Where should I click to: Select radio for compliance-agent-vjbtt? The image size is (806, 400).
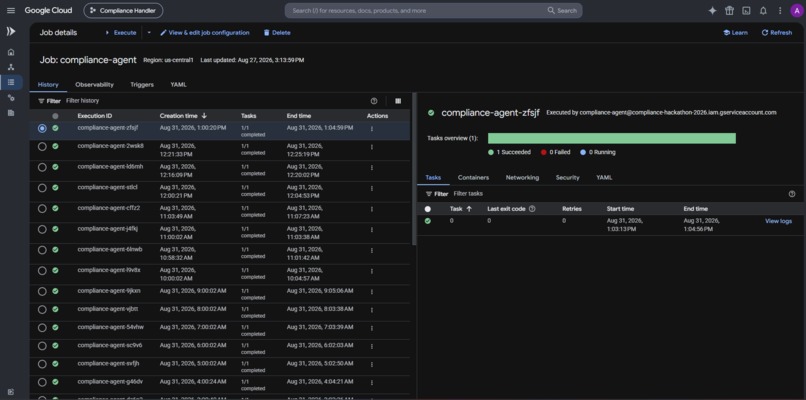[x=42, y=310]
